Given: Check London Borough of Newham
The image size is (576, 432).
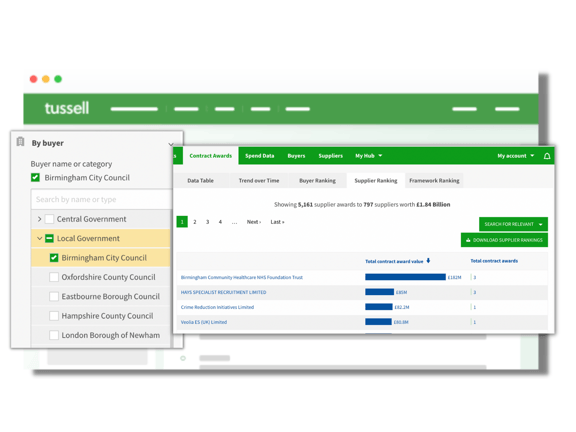Looking at the screenshot, I should [x=54, y=335].
